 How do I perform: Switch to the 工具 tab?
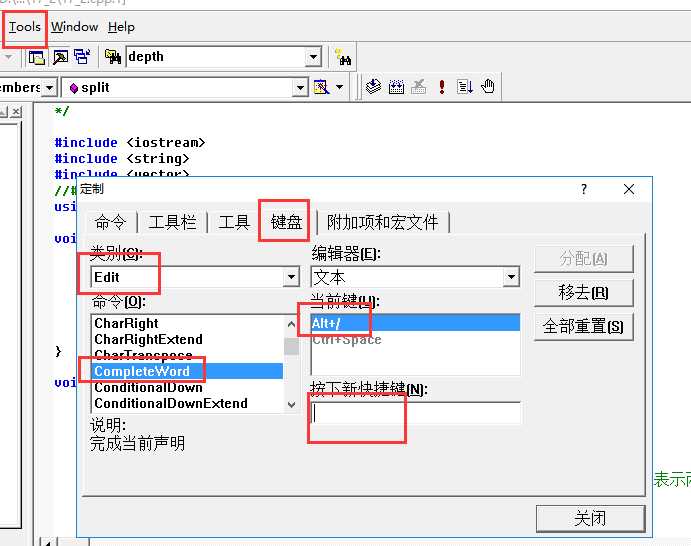point(234,222)
